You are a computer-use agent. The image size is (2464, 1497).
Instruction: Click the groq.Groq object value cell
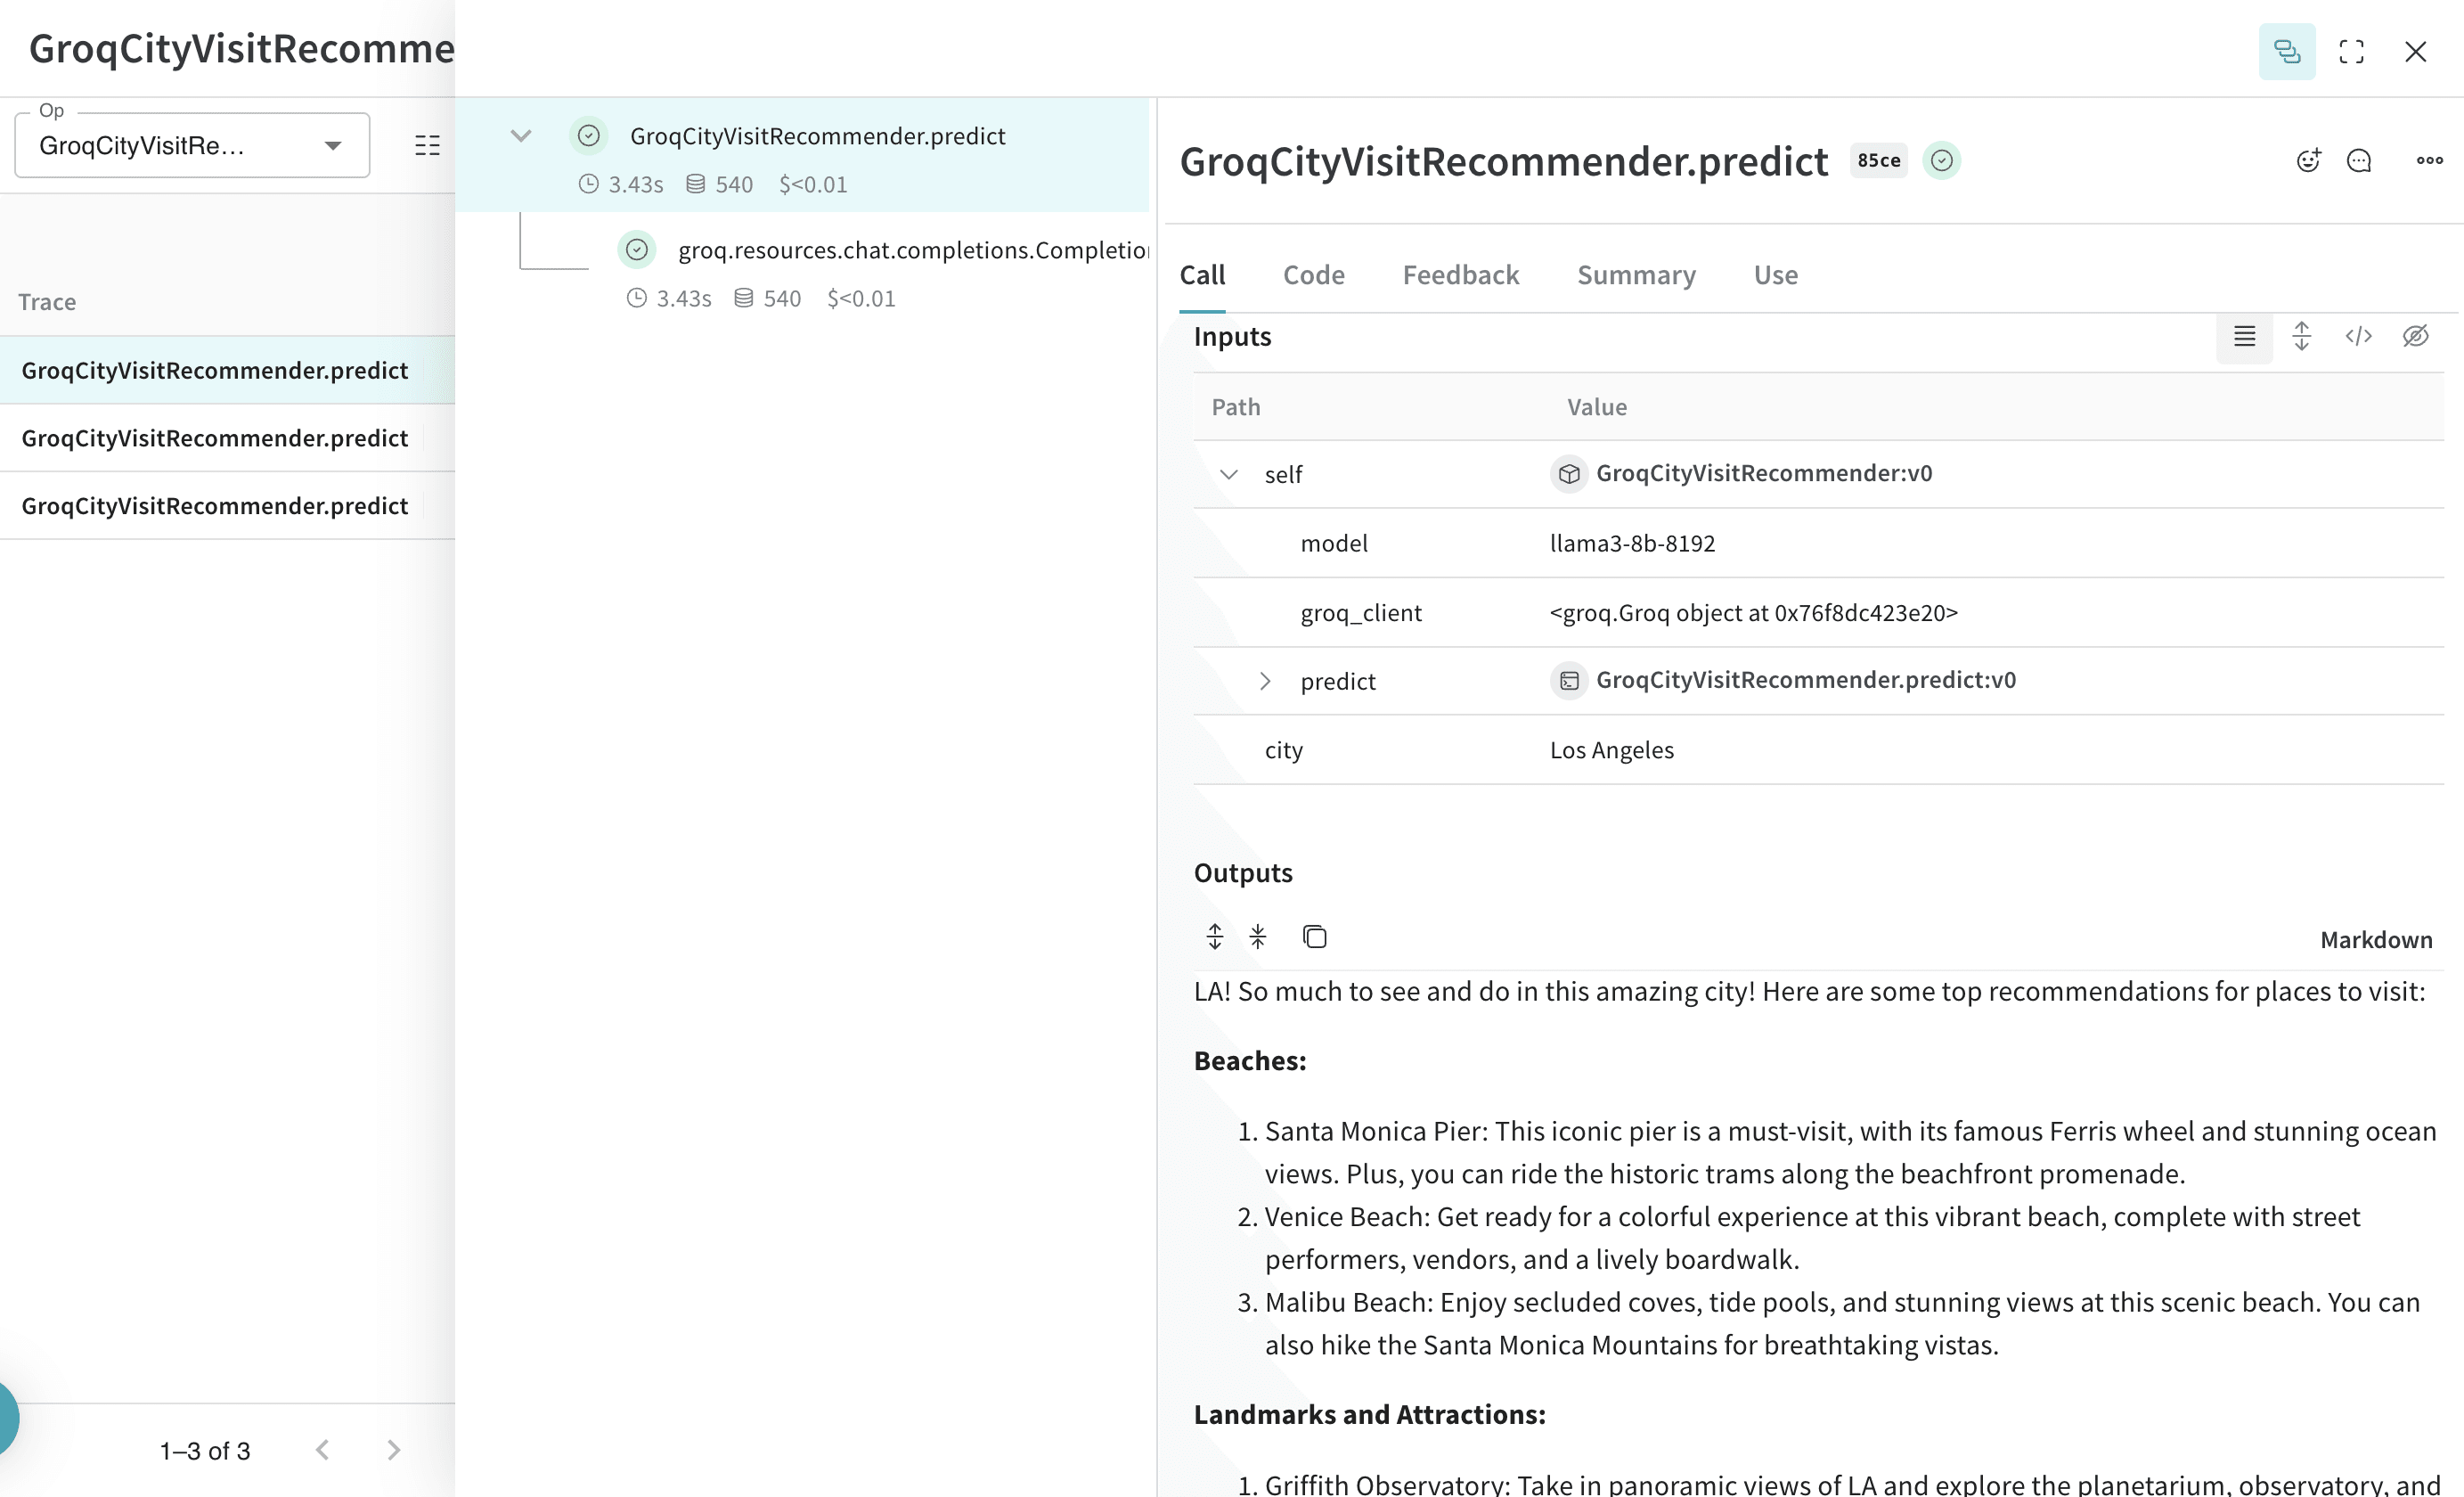[1754, 613]
